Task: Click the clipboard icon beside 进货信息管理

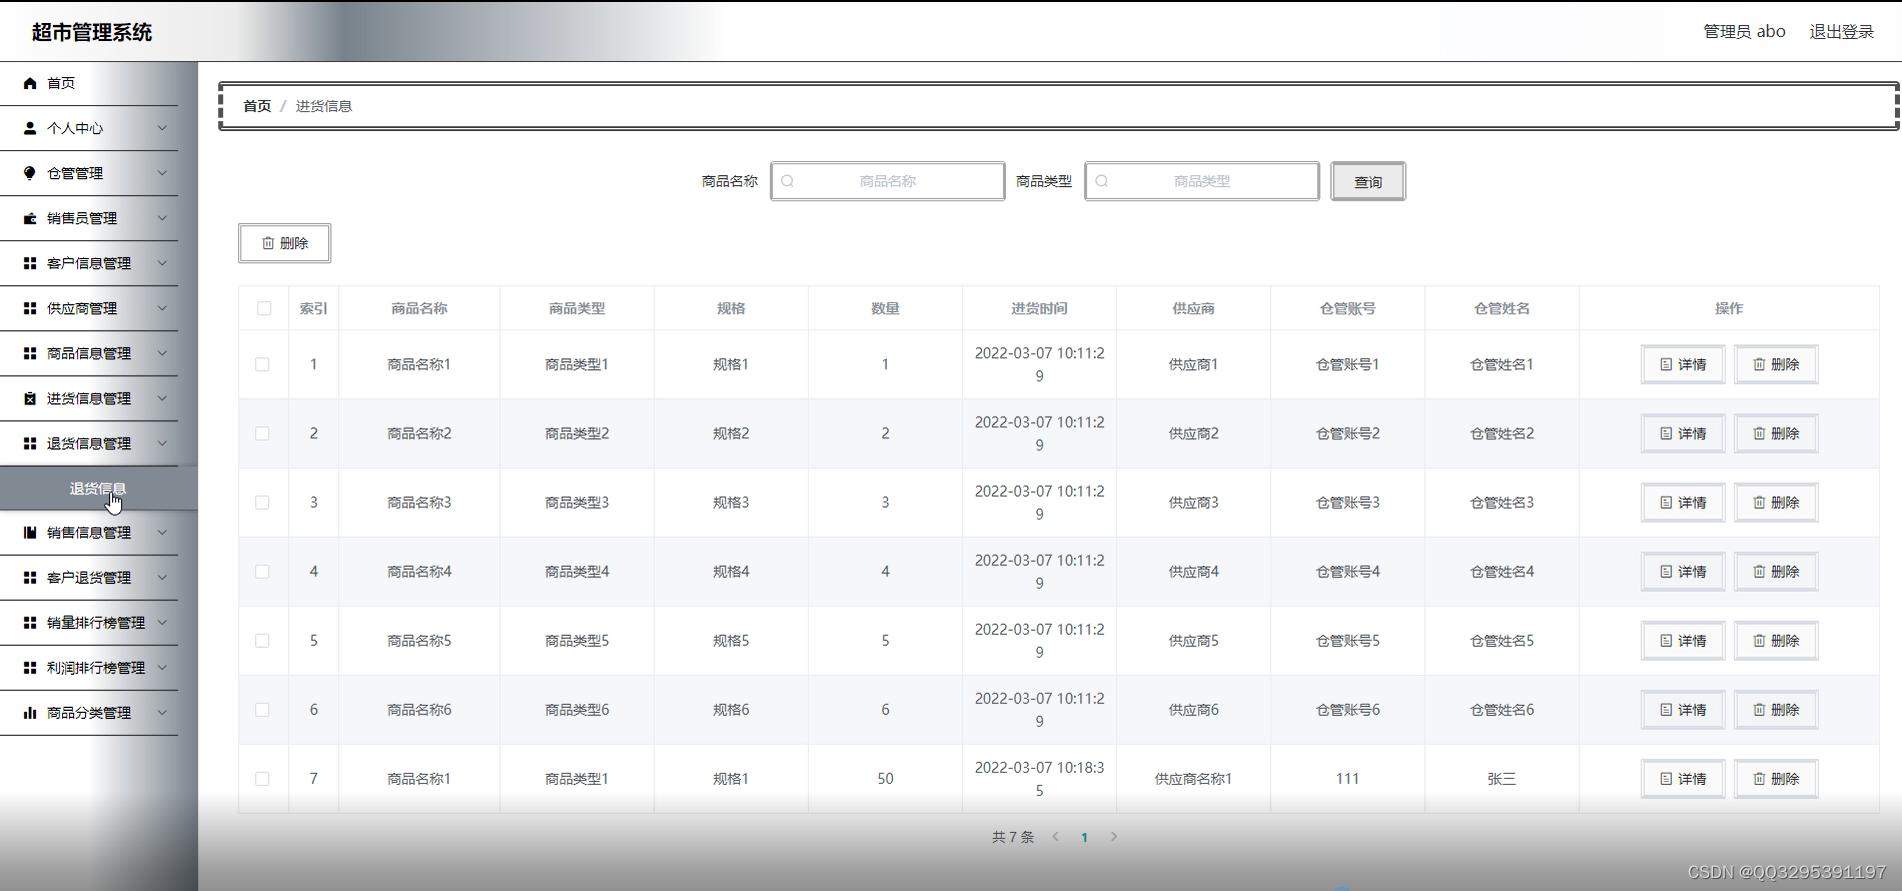Action: (30, 398)
